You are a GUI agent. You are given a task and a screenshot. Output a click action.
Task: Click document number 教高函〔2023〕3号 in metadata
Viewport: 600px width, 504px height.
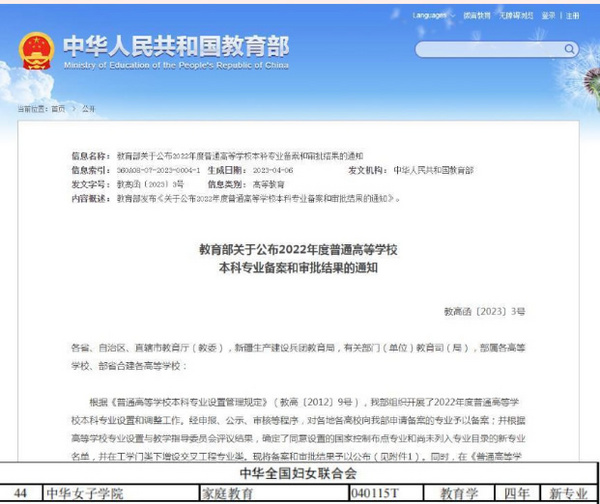pos(150,184)
